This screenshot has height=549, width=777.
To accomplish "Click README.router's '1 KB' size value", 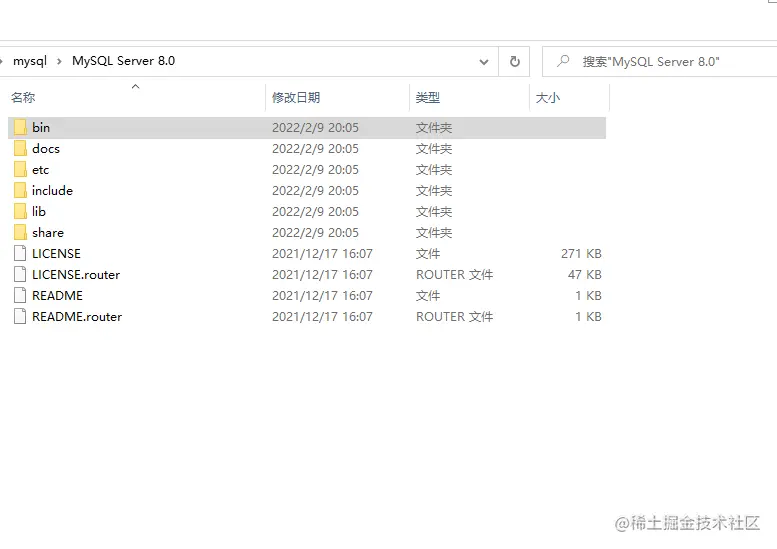I will tap(588, 317).
